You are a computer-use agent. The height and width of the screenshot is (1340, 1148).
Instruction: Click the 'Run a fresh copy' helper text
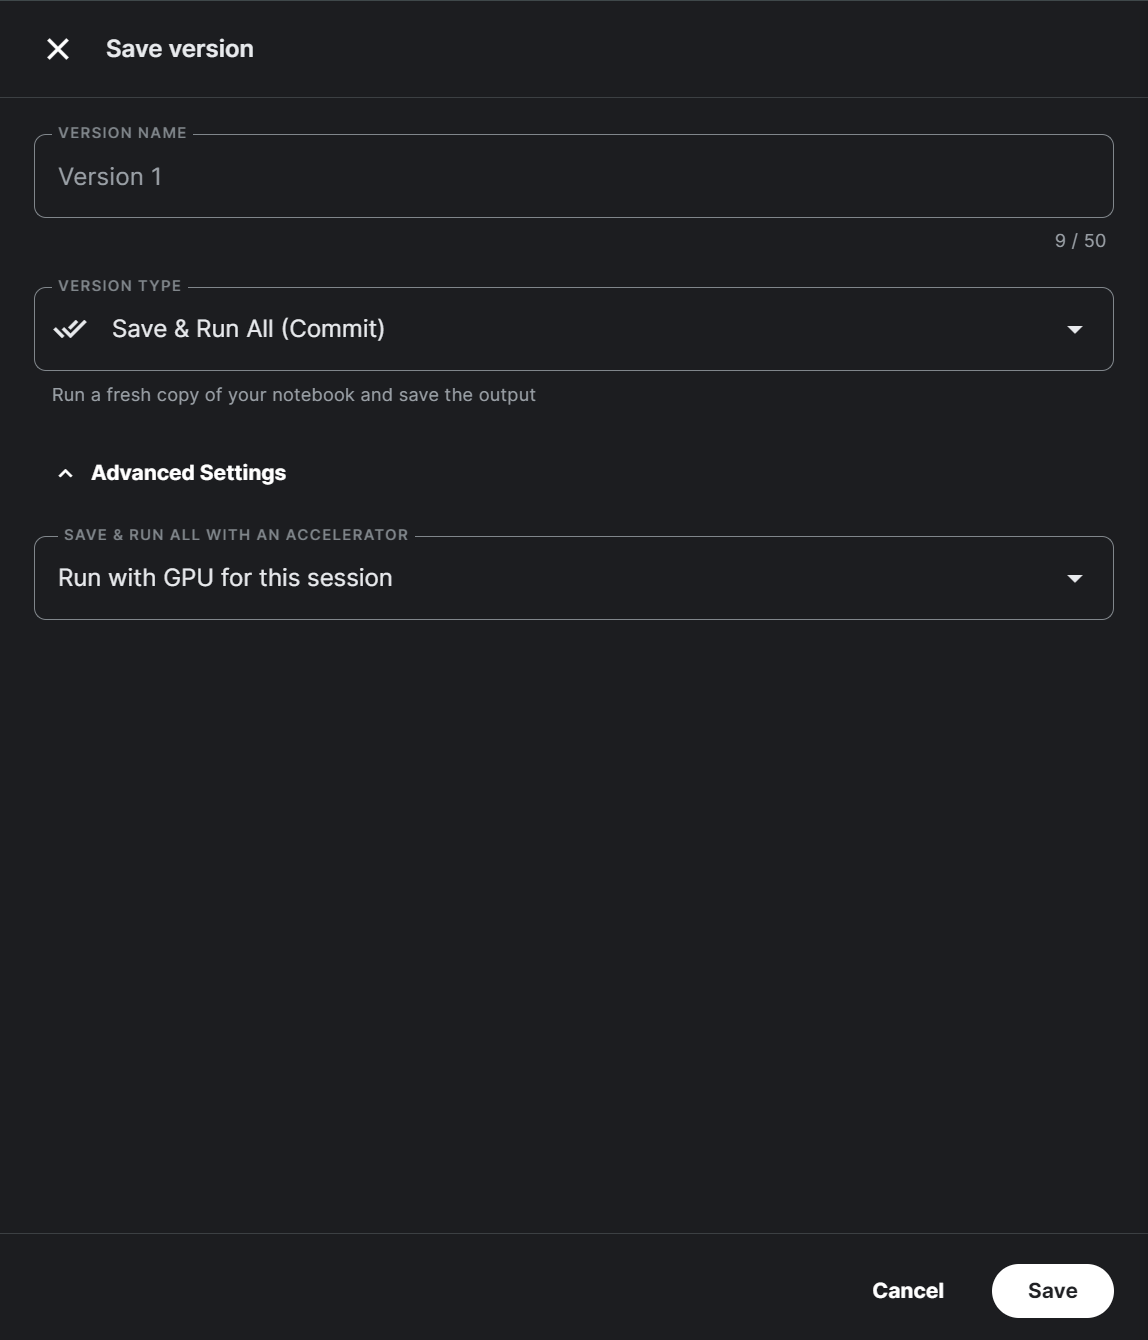point(294,395)
